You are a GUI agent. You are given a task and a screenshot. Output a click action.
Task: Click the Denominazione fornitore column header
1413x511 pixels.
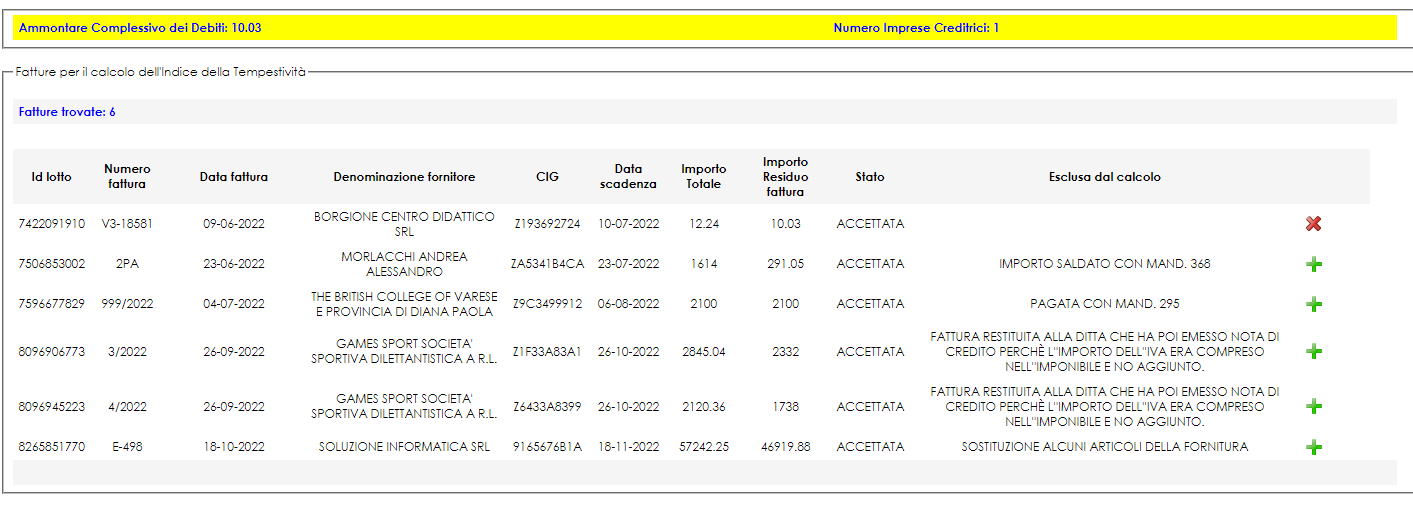pos(404,177)
